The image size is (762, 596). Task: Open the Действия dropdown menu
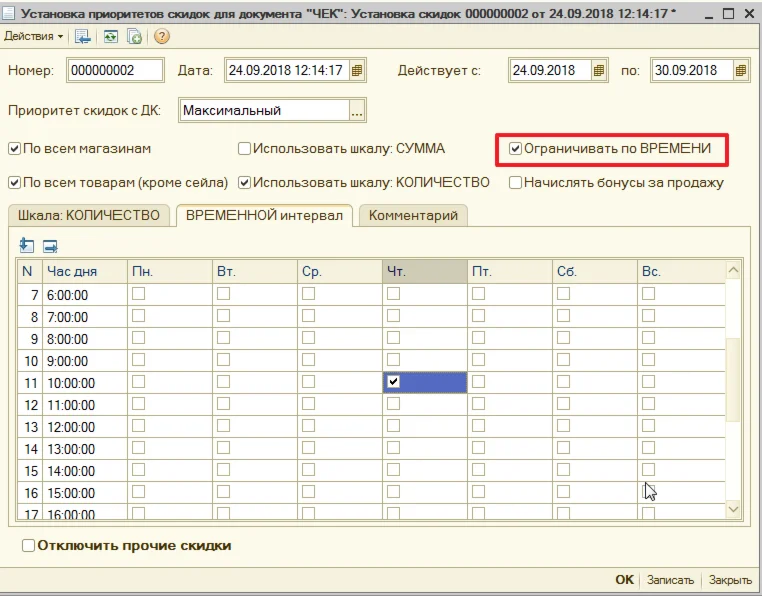[33, 36]
